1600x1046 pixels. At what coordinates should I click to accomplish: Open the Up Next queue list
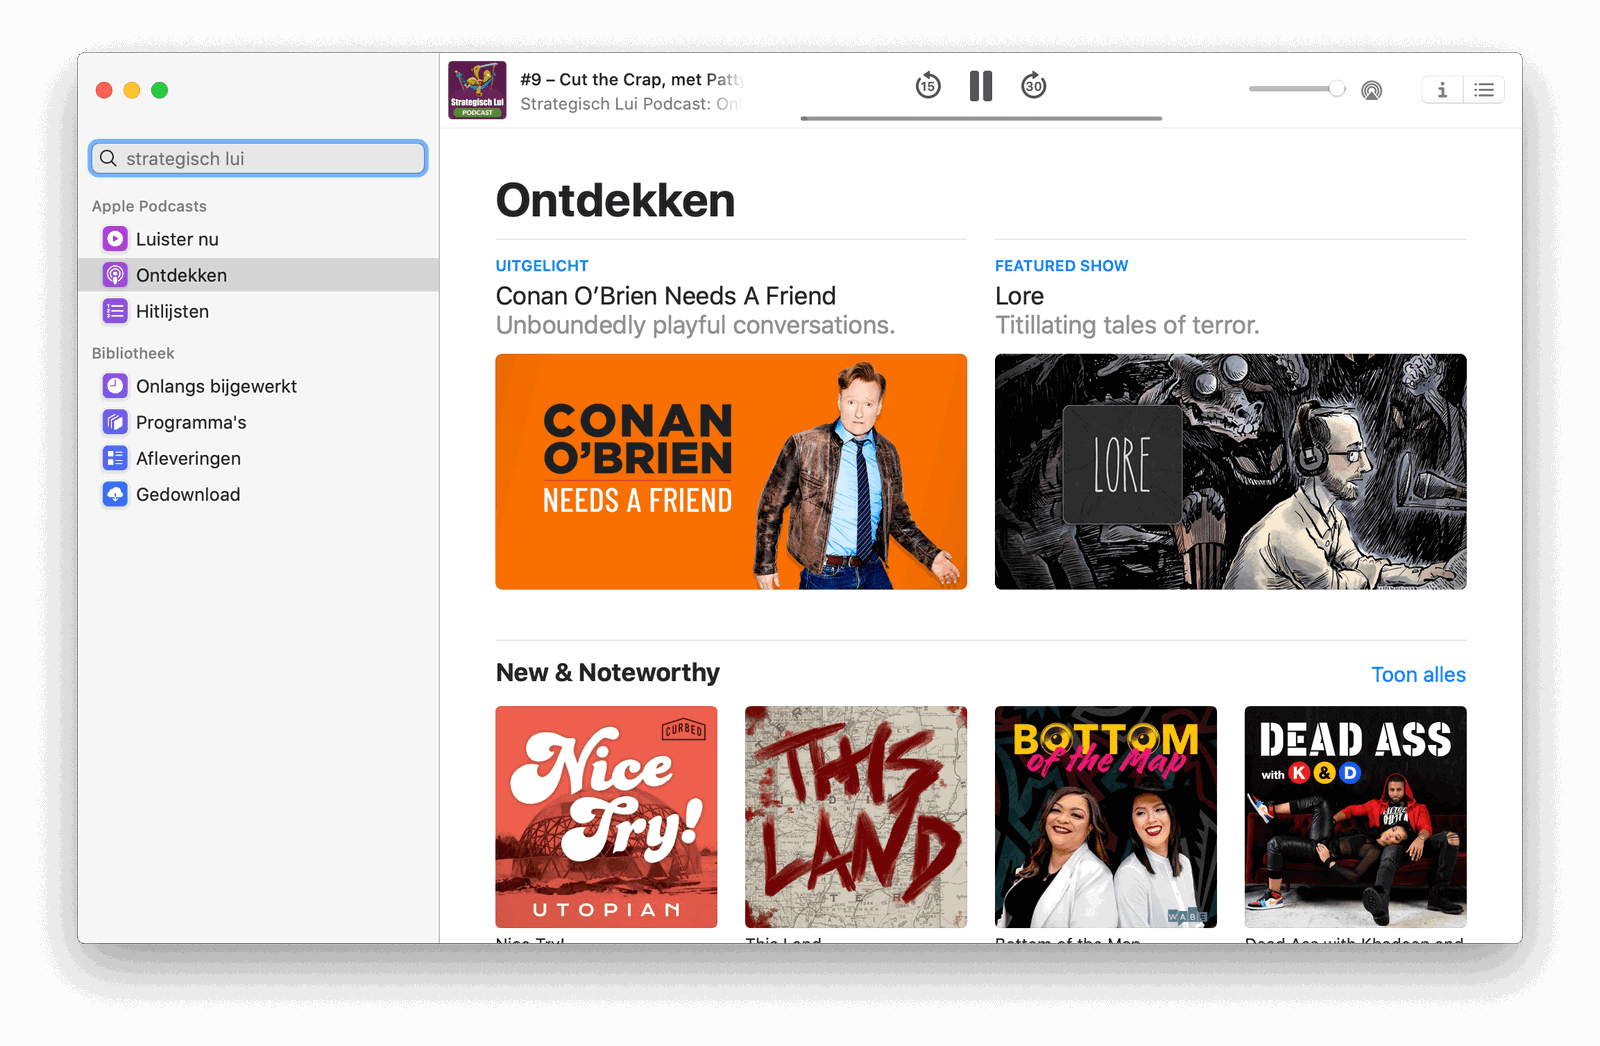[1484, 90]
